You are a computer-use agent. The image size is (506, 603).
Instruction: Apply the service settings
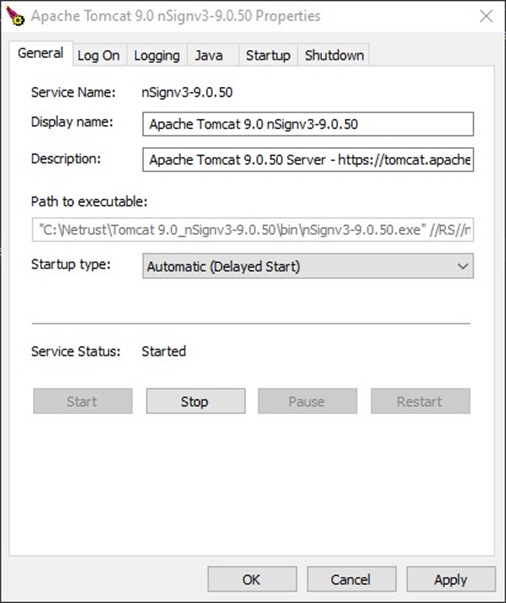451,579
